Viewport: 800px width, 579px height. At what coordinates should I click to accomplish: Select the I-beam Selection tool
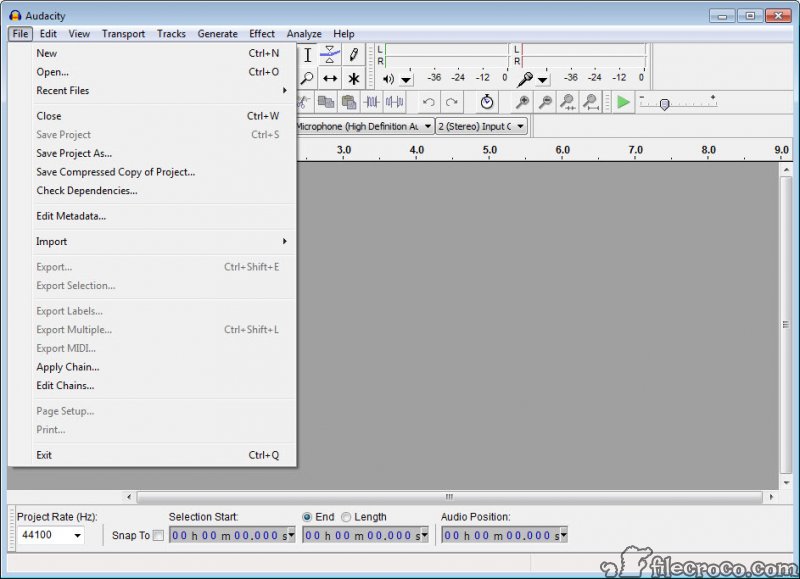308,55
